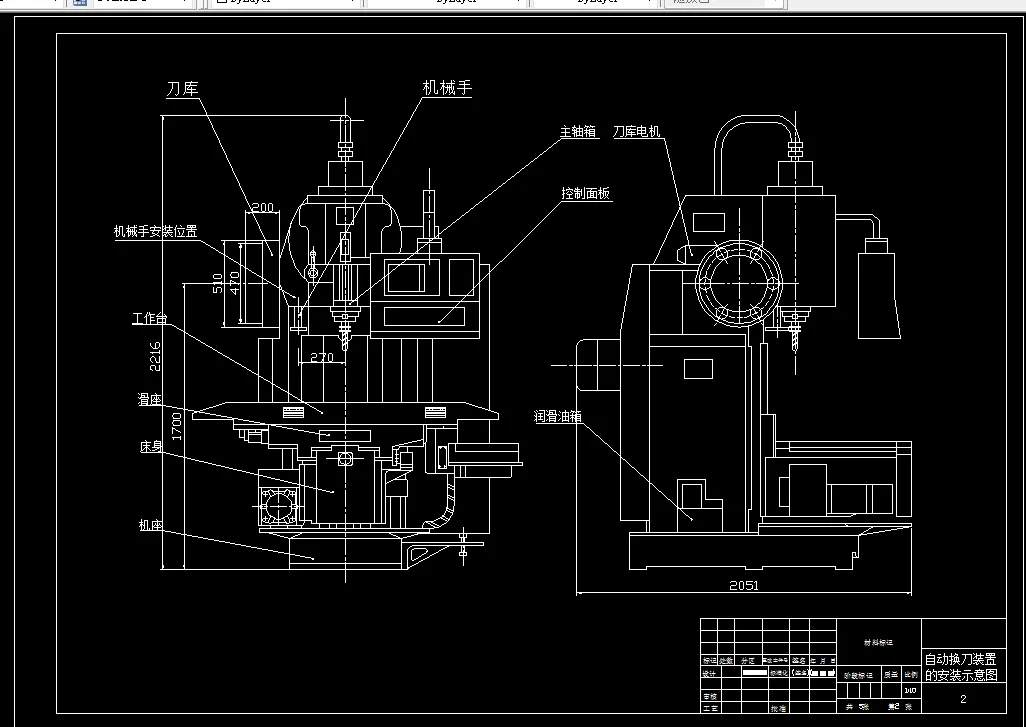Open the lineweight ByLayer dropdown
The image size is (1026, 727).
[x=648, y=4]
